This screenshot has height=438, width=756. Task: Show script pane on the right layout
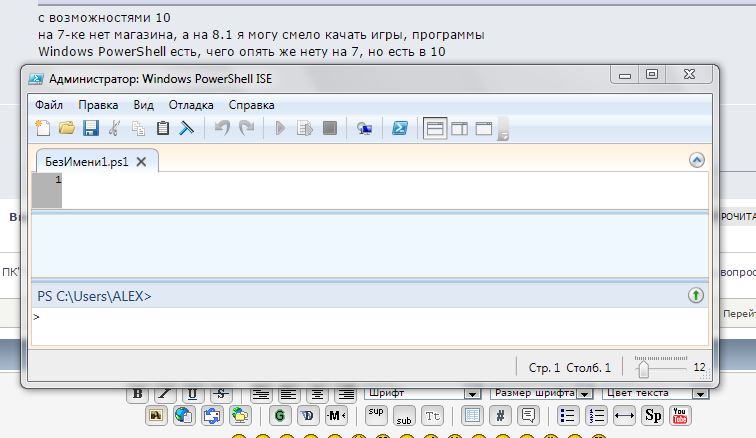point(459,128)
